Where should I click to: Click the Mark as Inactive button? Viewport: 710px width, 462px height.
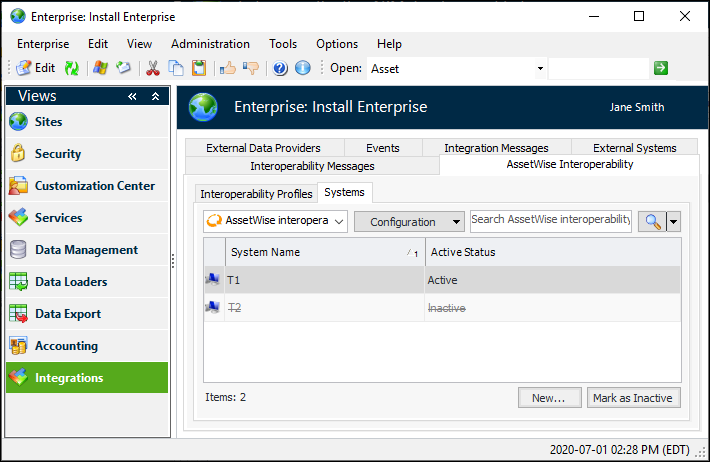pos(633,398)
